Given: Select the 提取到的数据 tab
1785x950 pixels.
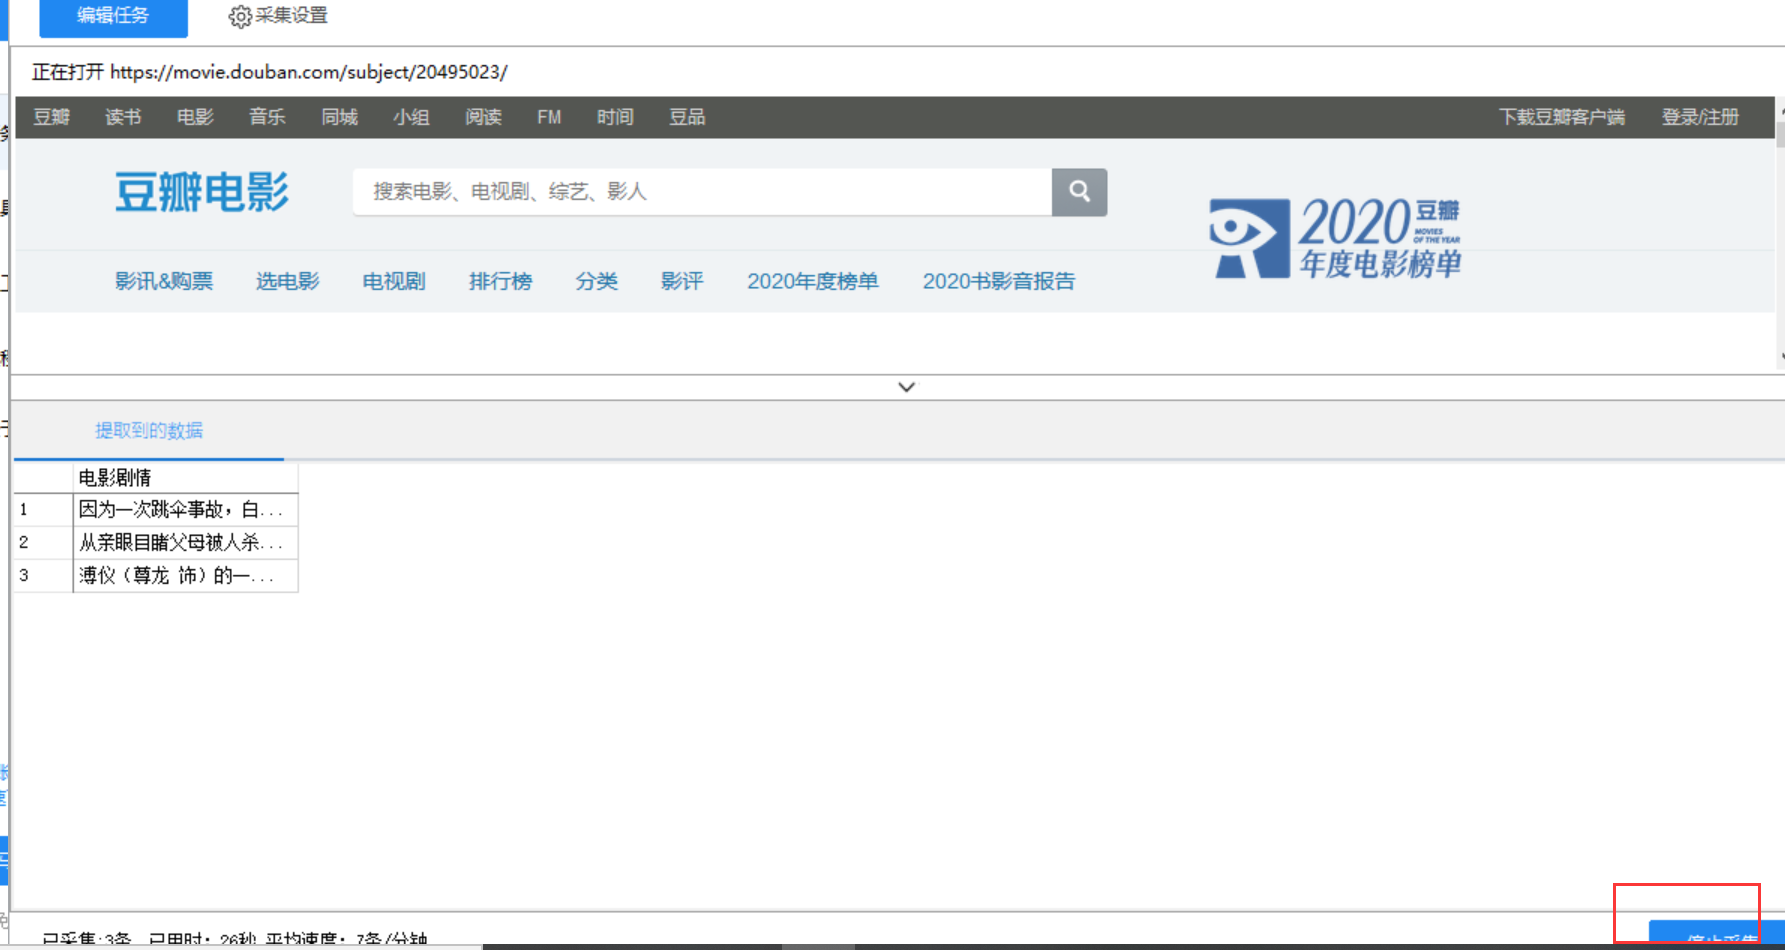Looking at the screenshot, I should [x=149, y=430].
